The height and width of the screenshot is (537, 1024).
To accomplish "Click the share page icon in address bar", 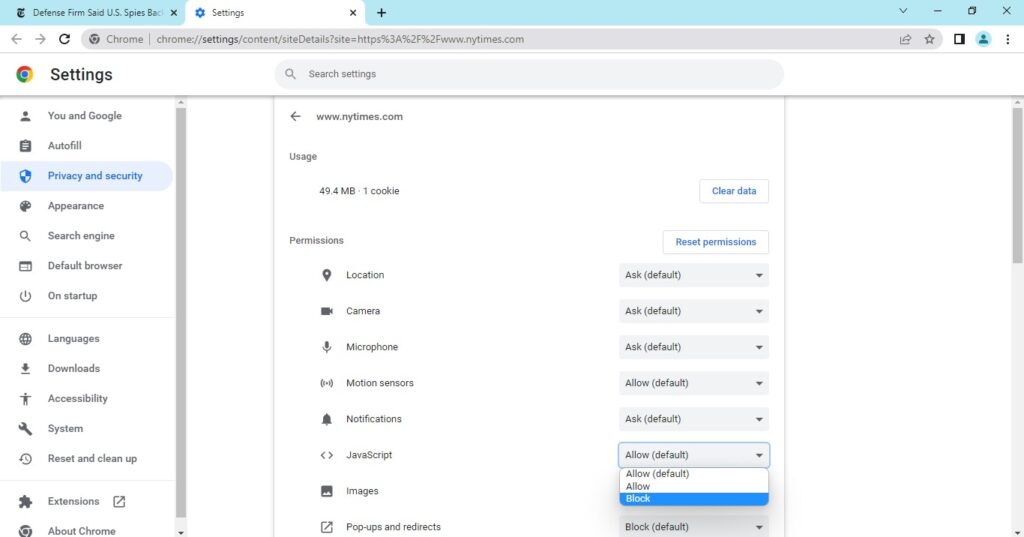I will [905, 39].
